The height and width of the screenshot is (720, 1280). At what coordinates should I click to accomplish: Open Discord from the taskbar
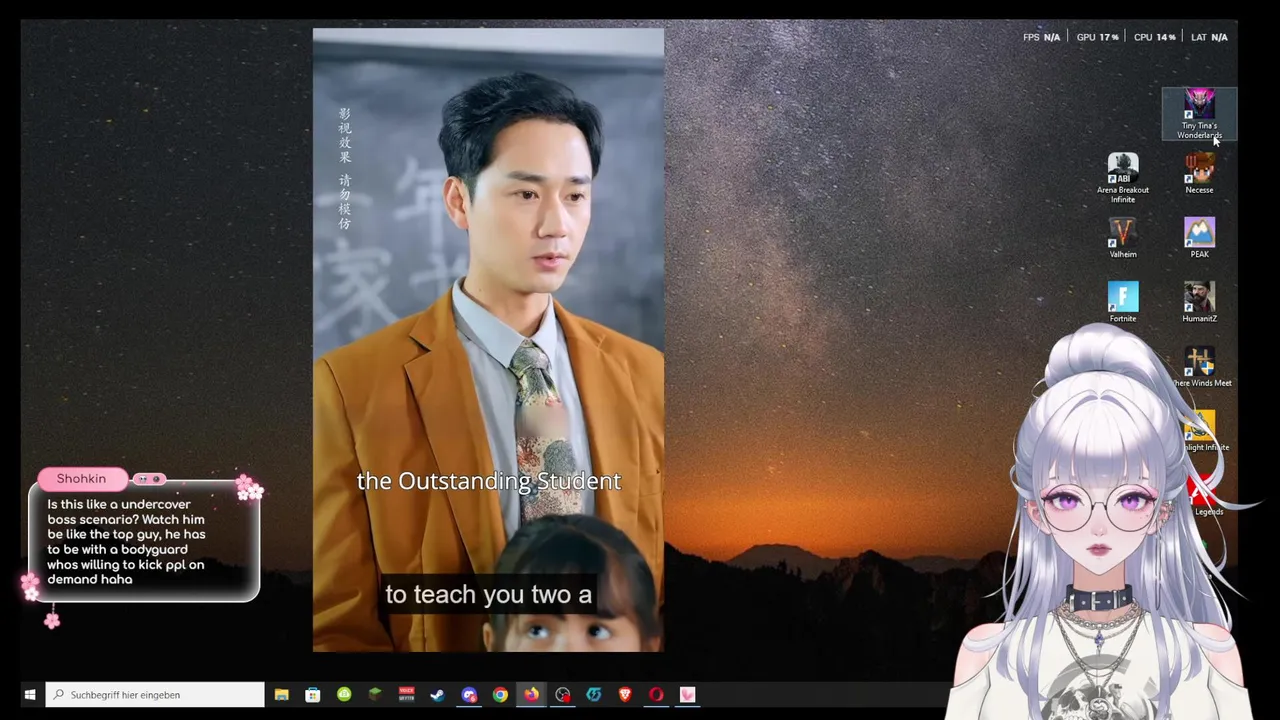pyautogui.click(x=469, y=694)
